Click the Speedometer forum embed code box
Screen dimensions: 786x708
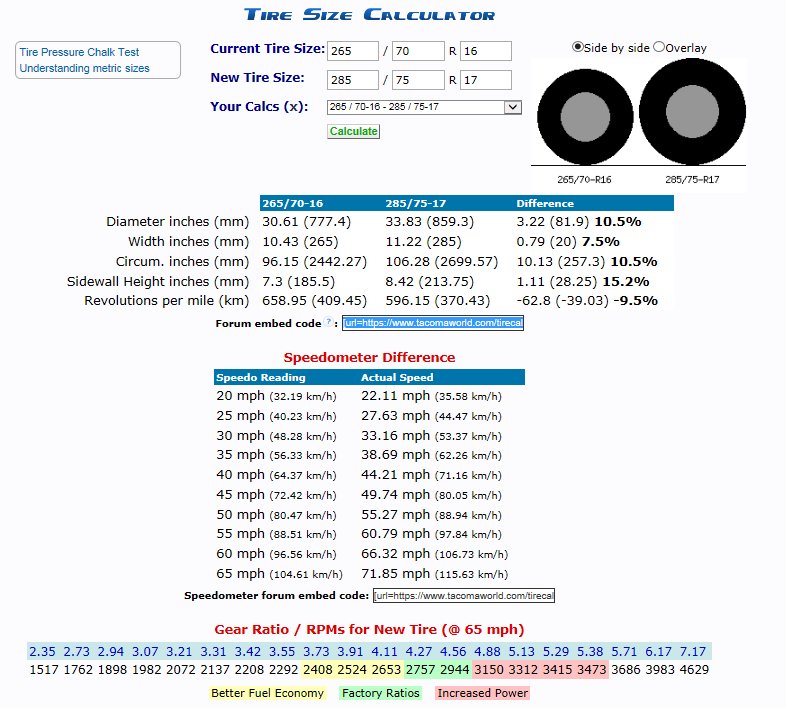pyautogui.click(x=464, y=596)
